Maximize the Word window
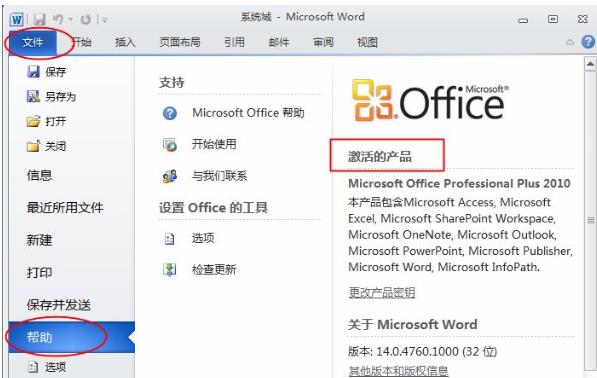This screenshot has width=597, height=378. [x=553, y=19]
